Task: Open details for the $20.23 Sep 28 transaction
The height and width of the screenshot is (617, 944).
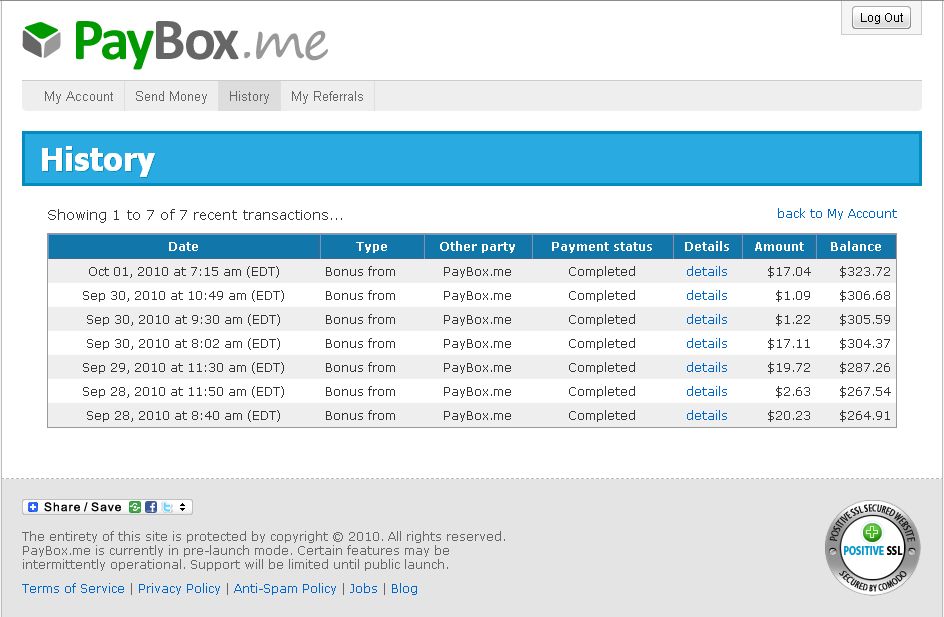Action: point(706,415)
